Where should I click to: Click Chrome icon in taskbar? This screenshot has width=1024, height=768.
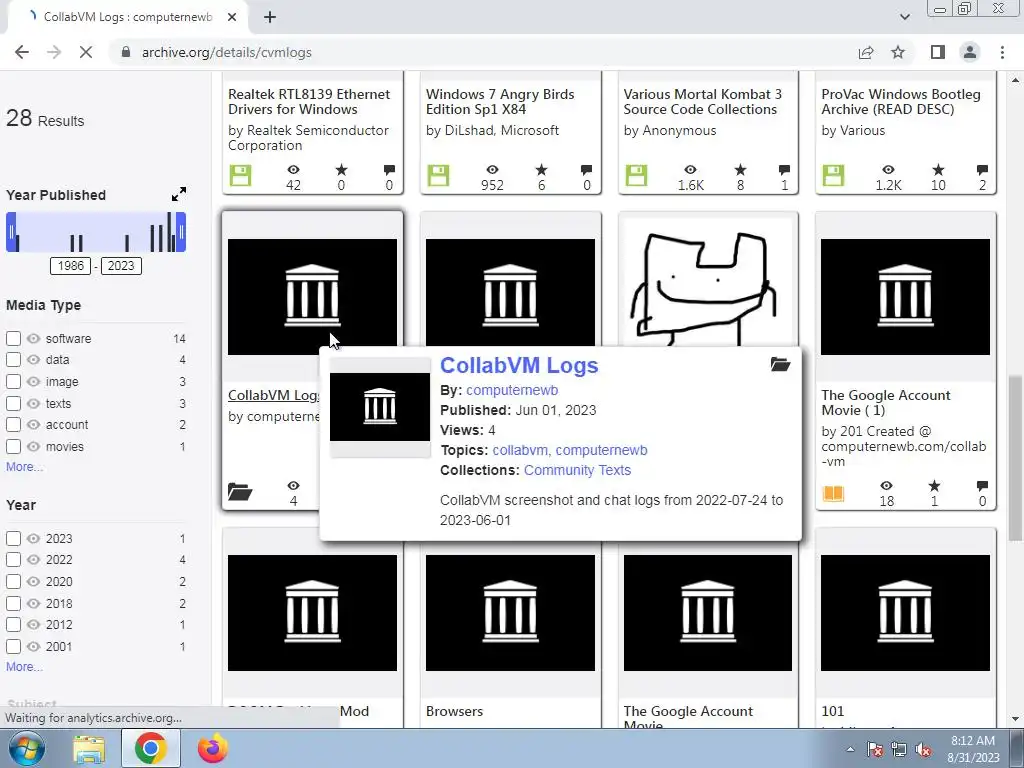click(x=150, y=748)
